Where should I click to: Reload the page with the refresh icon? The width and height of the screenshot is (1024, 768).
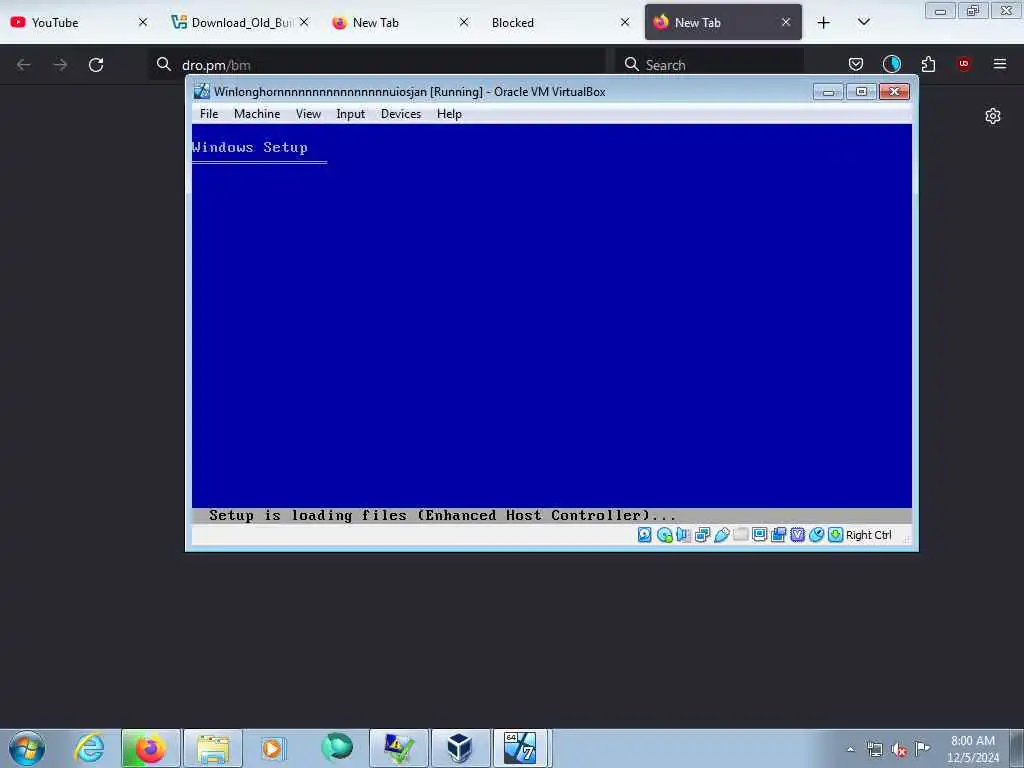point(96,65)
